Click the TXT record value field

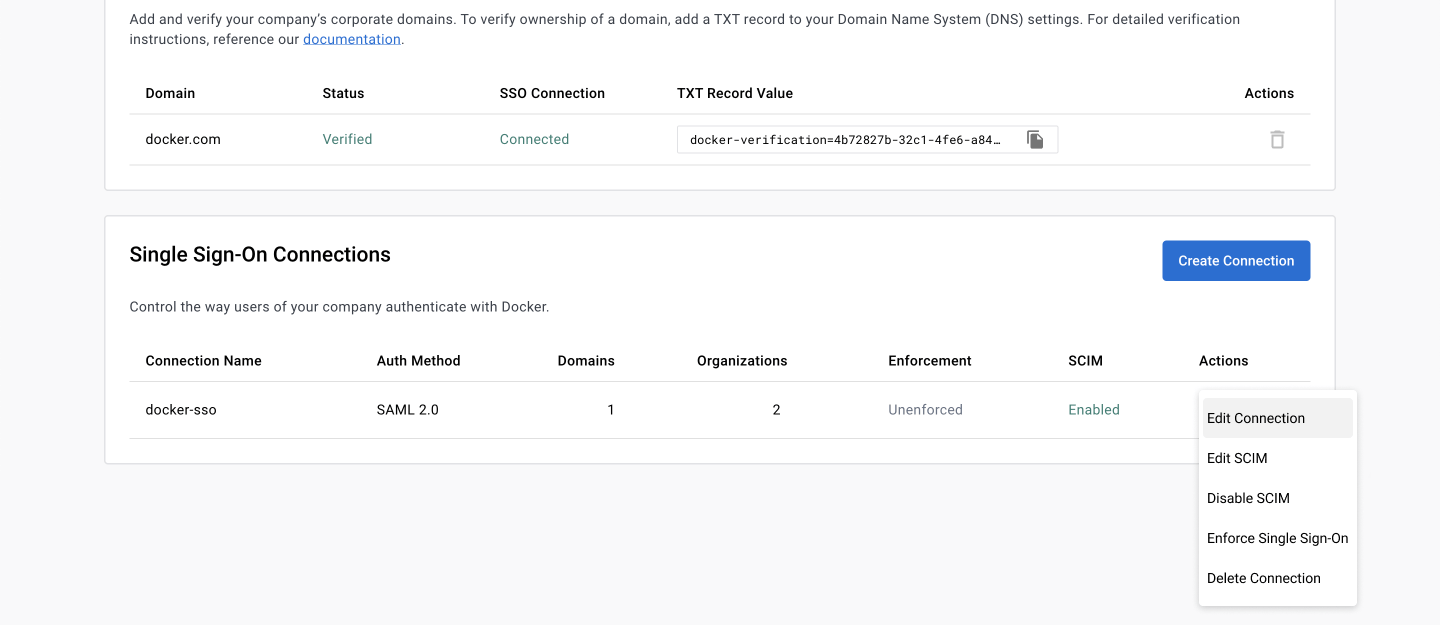[x=867, y=140]
